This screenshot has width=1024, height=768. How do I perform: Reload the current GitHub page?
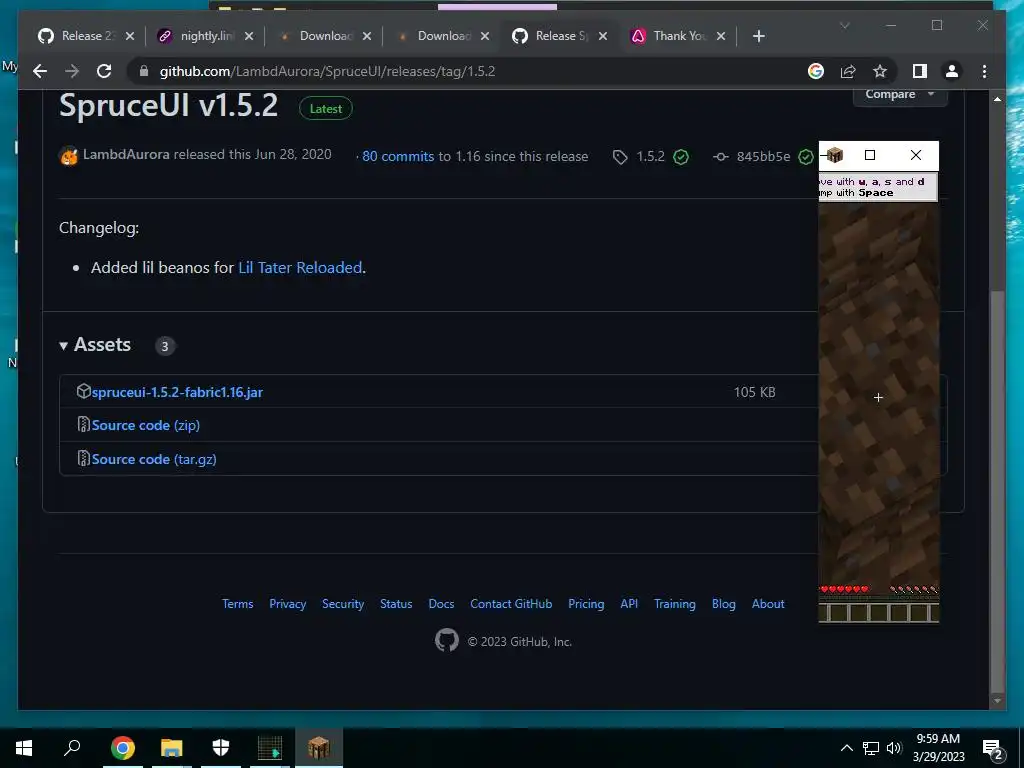coord(104,71)
